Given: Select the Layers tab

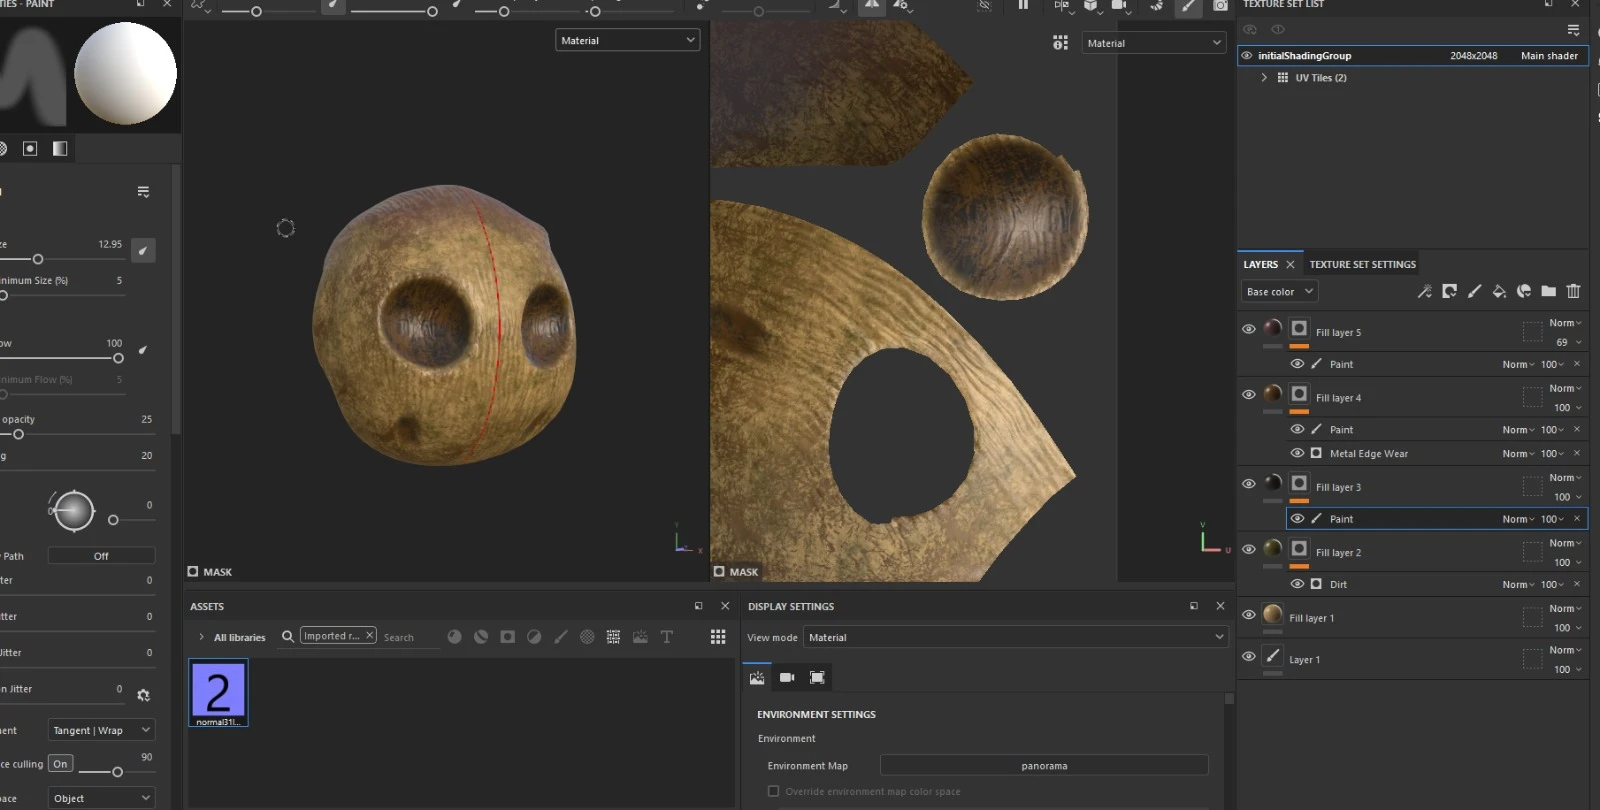Looking at the screenshot, I should click(x=1260, y=265).
